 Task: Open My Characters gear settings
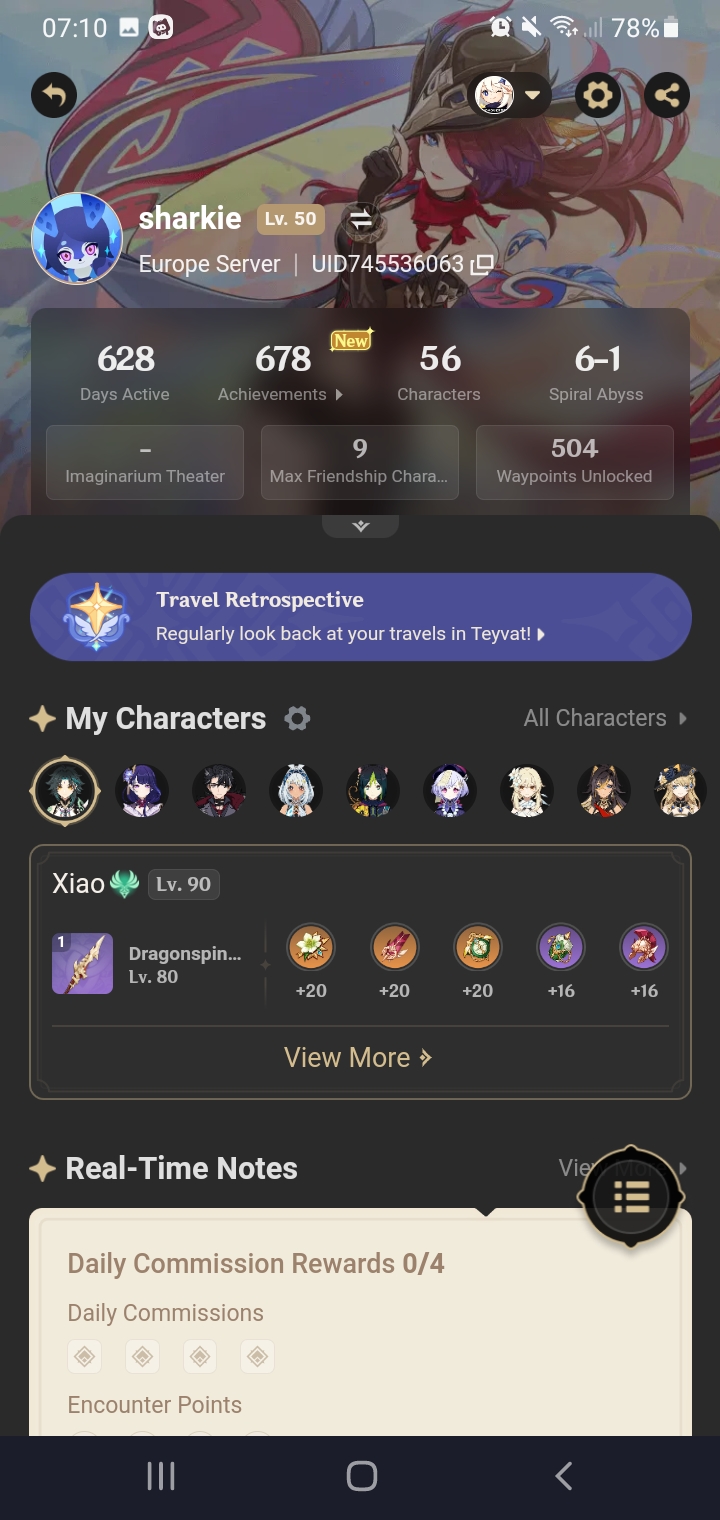click(x=297, y=718)
